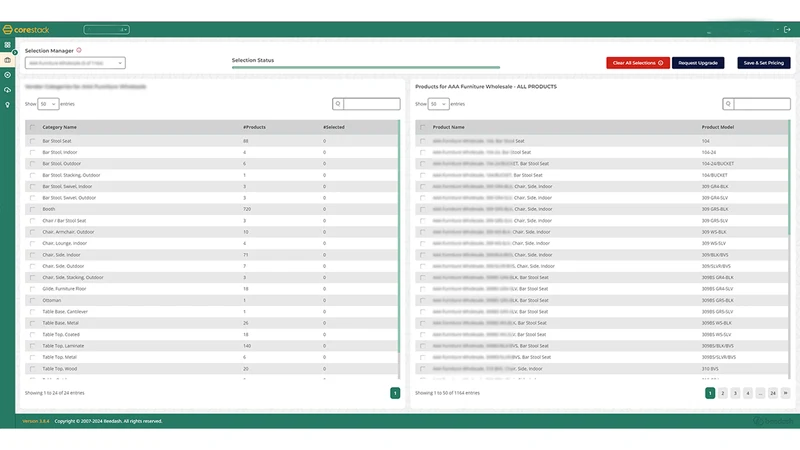800x450 pixels.
Task: Go to products page 24
Action: (x=773, y=393)
